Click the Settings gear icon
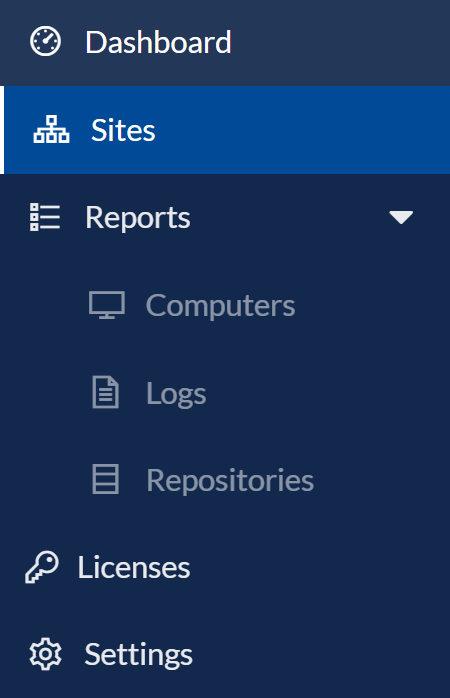Screen dimensions: 450x698 coord(45,654)
